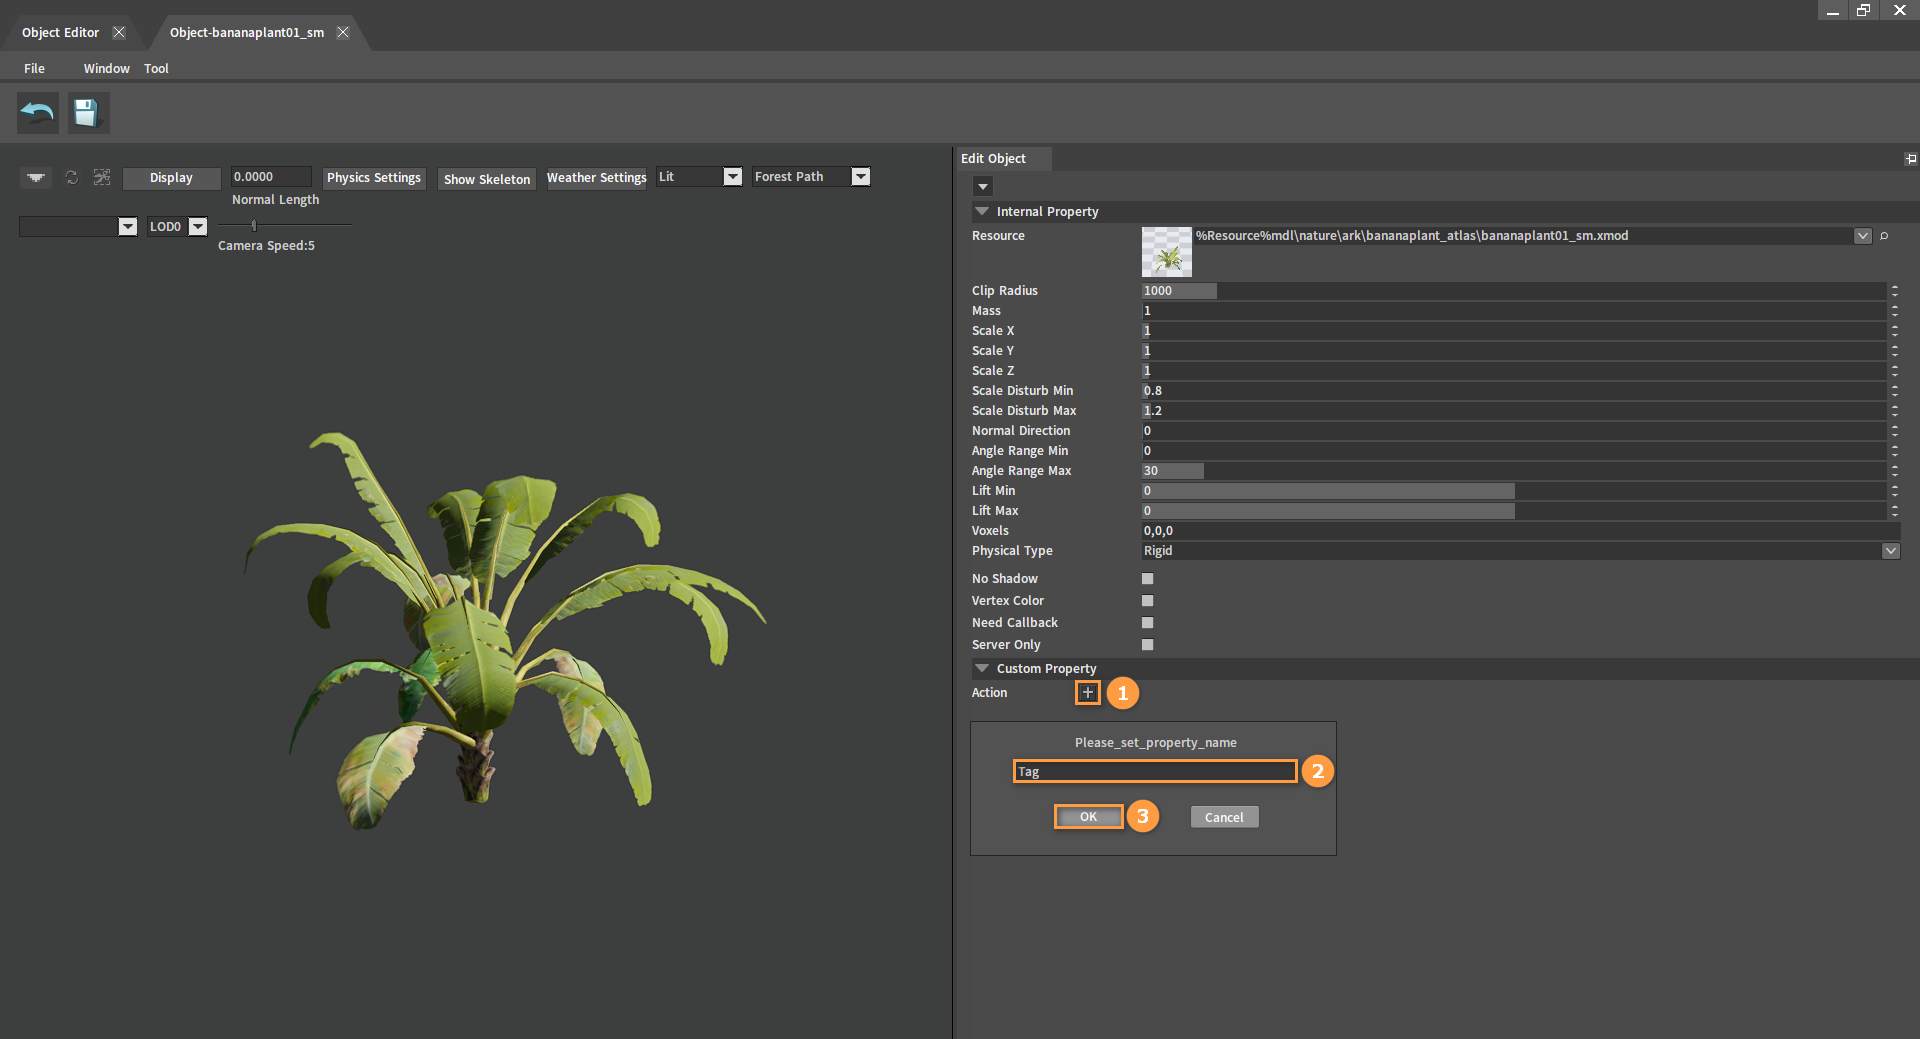Viewport: 1920px width, 1039px height.
Task: Close the Object-bananaplant01_sm tab with its X
Action: (343, 32)
